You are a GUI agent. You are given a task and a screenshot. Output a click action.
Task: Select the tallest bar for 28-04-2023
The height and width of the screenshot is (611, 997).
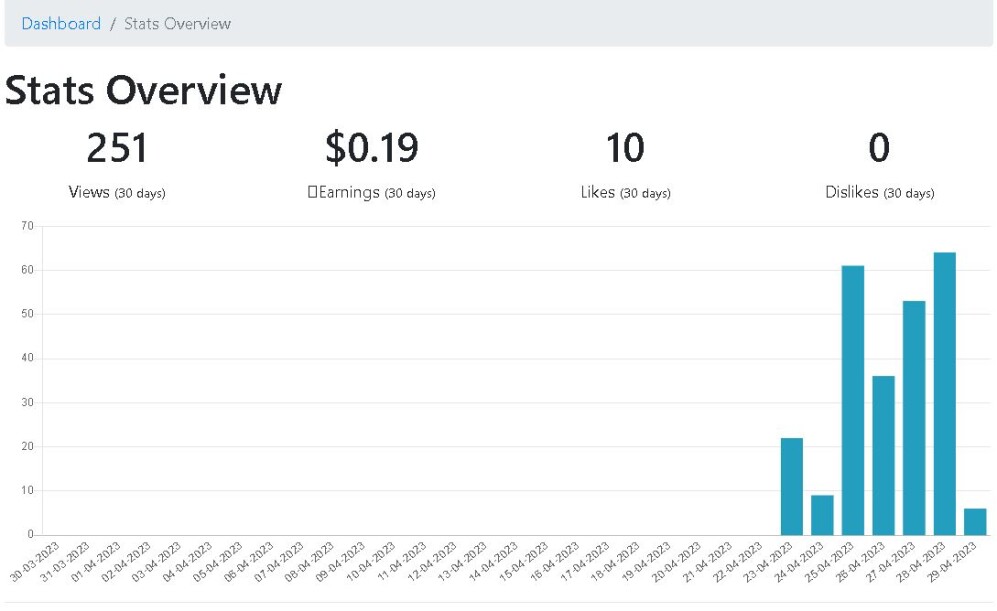(944, 394)
